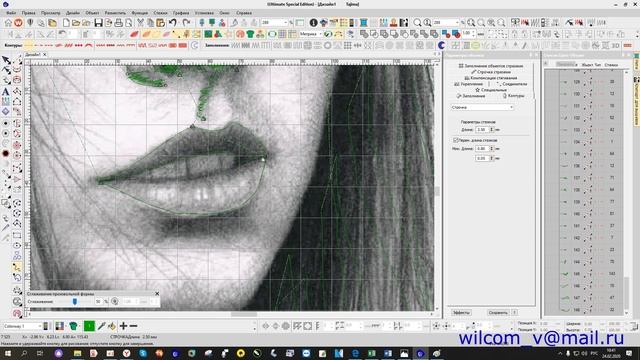640x360 pixels.
Task: Click the black info circle icon
Action: pos(313,23)
